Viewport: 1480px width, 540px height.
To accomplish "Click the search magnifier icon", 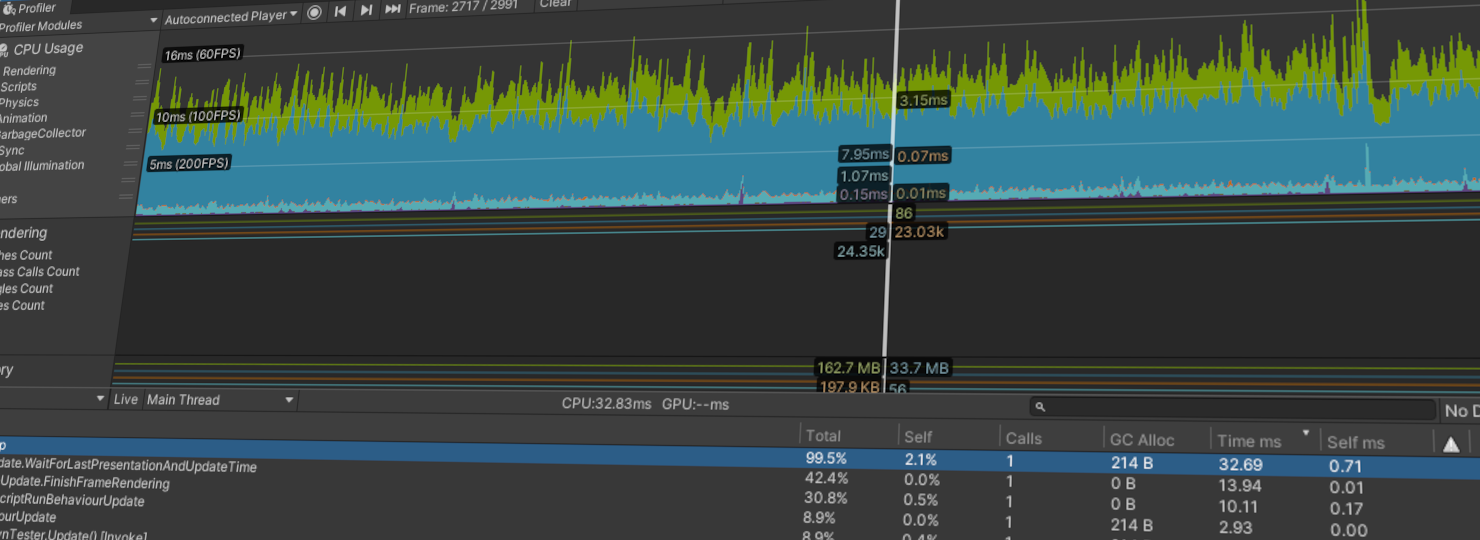I will pos(1040,408).
